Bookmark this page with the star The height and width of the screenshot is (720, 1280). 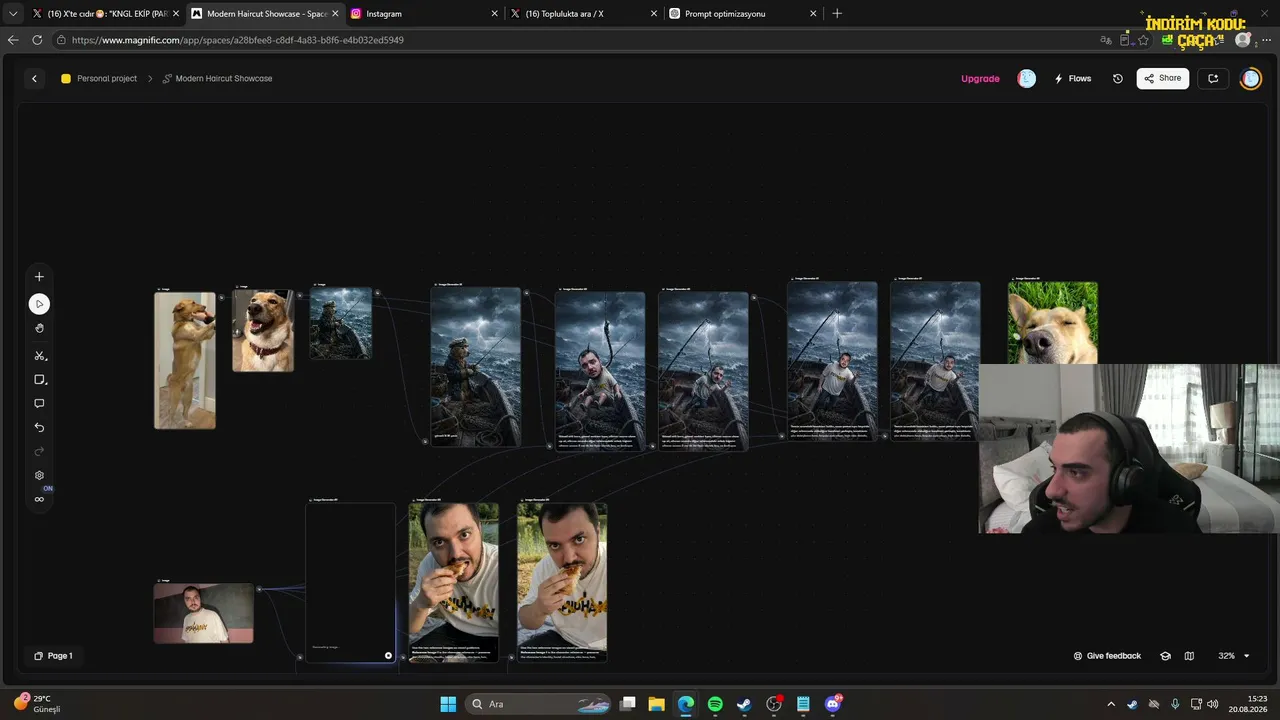click(x=1143, y=40)
